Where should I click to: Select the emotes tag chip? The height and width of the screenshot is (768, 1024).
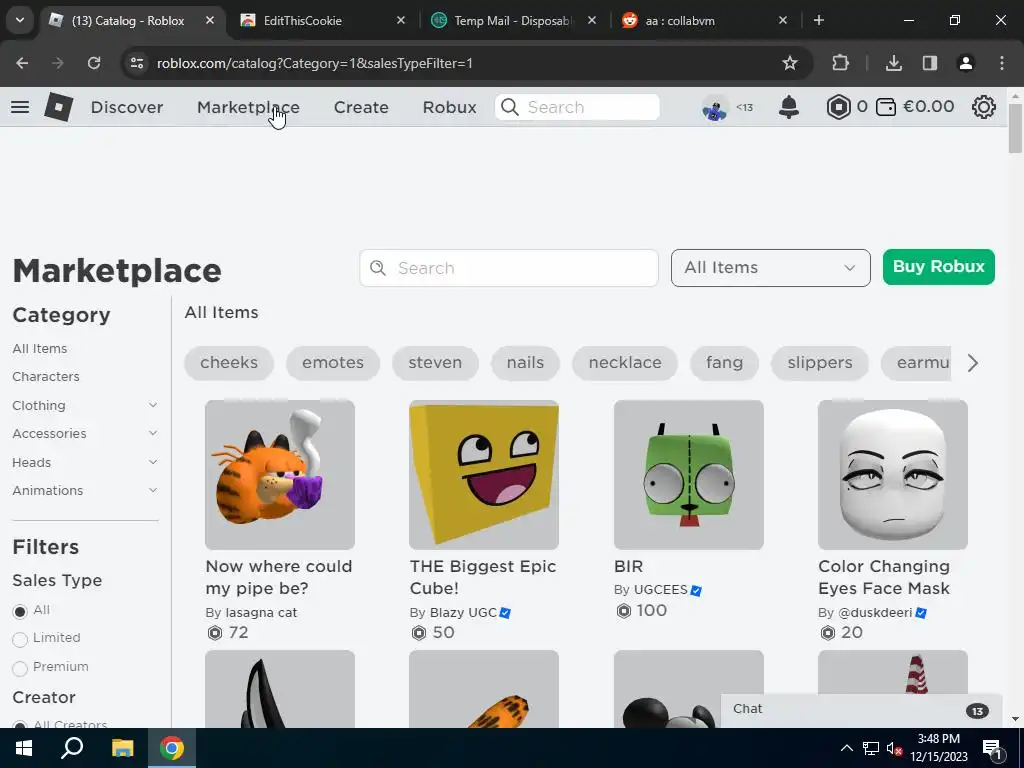(333, 363)
